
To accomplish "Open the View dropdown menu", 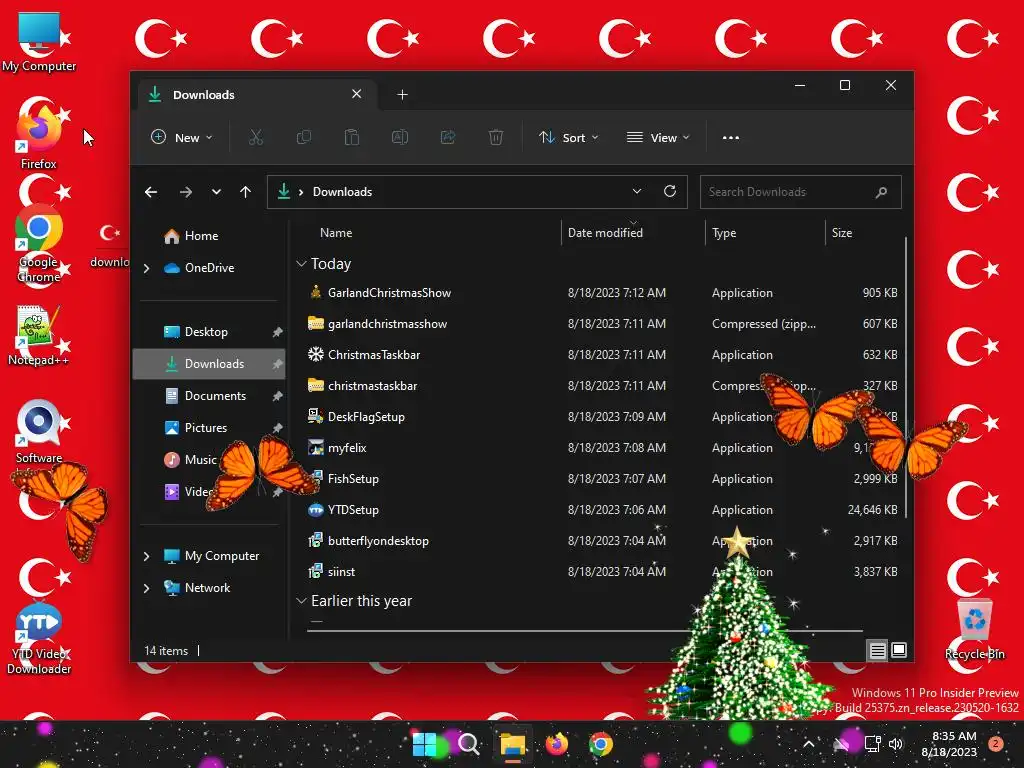I will [x=658, y=138].
